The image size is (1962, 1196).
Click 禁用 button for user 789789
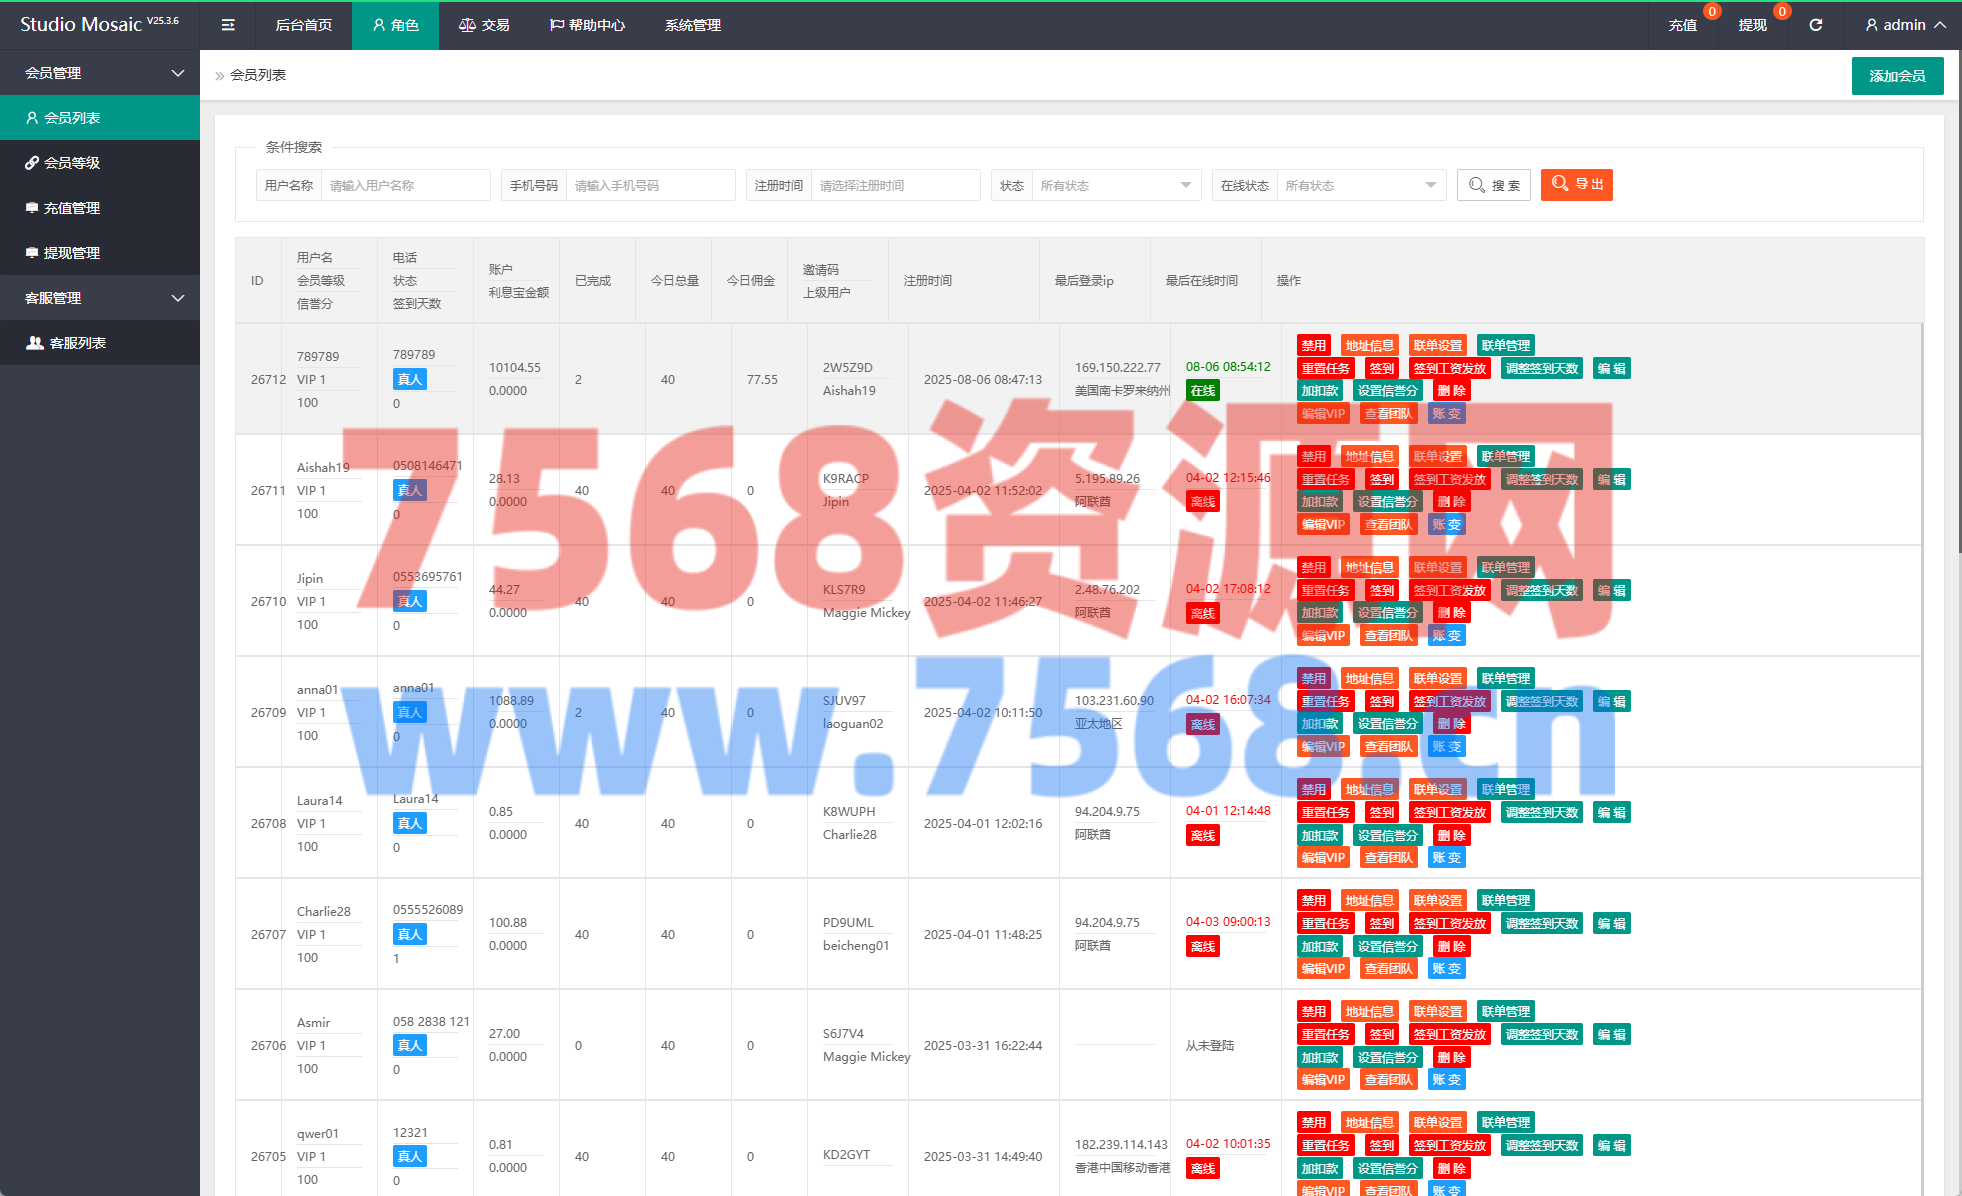coord(1313,346)
